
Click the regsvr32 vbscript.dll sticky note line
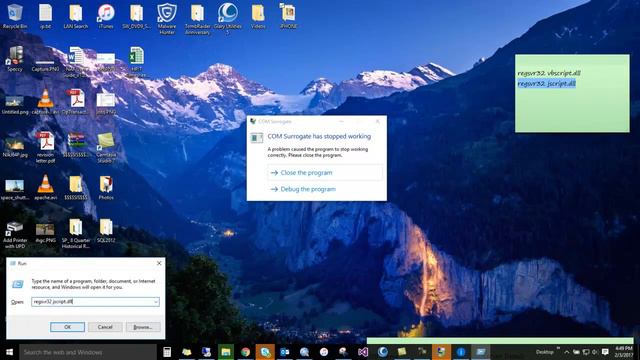(549, 73)
